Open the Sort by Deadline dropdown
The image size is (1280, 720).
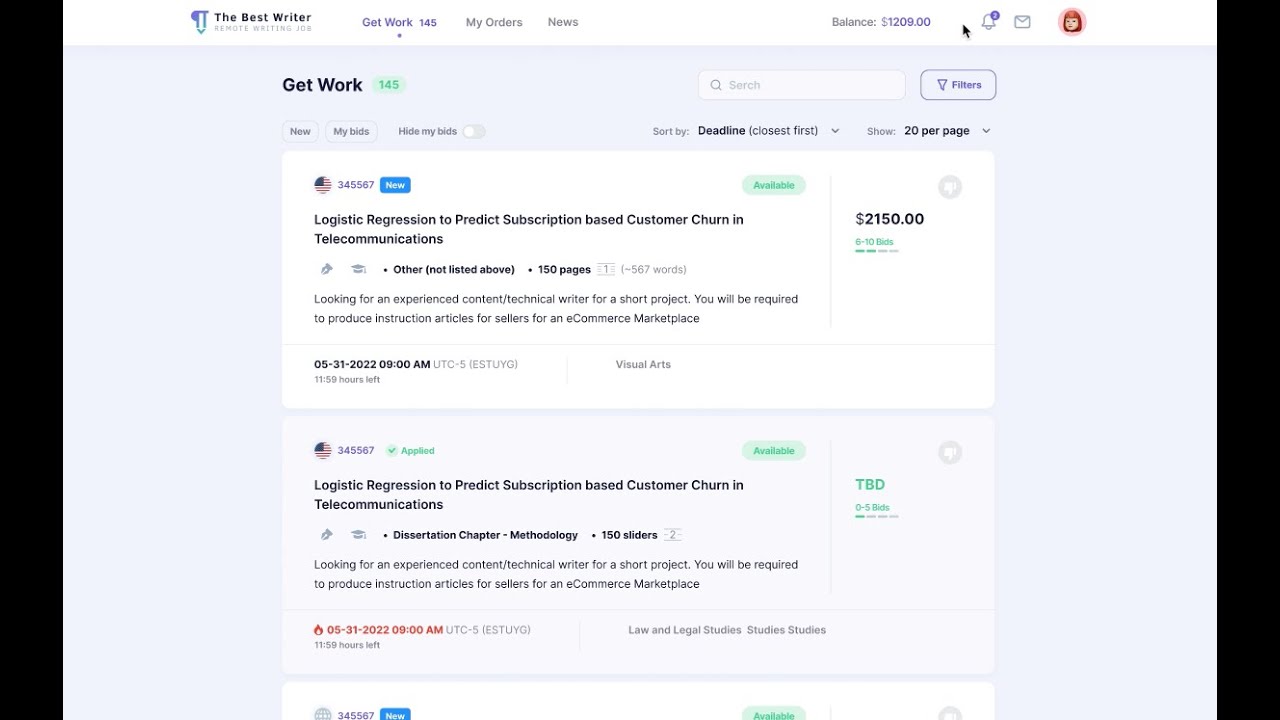768,131
